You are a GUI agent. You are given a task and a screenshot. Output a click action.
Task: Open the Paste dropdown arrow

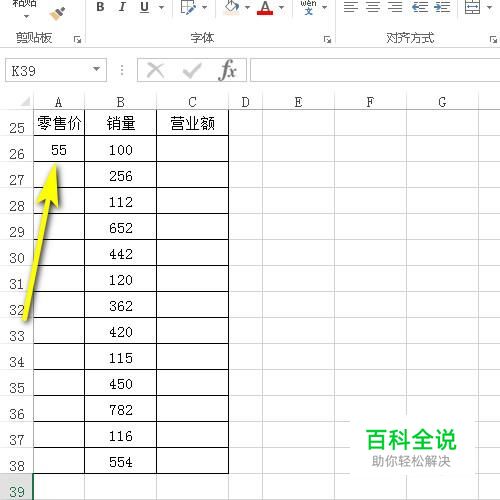click(26, 16)
